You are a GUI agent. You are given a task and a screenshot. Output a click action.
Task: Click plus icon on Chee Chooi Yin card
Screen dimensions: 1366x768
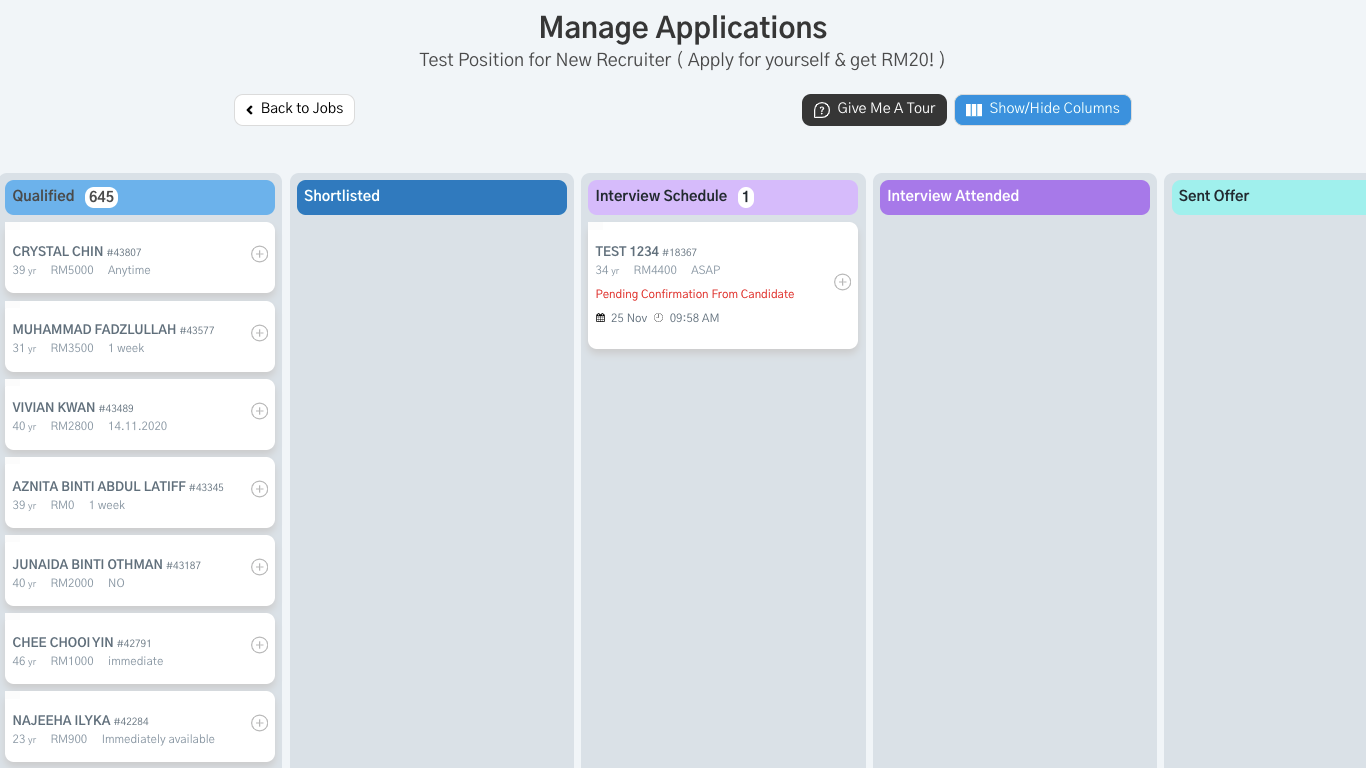pyautogui.click(x=259, y=645)
